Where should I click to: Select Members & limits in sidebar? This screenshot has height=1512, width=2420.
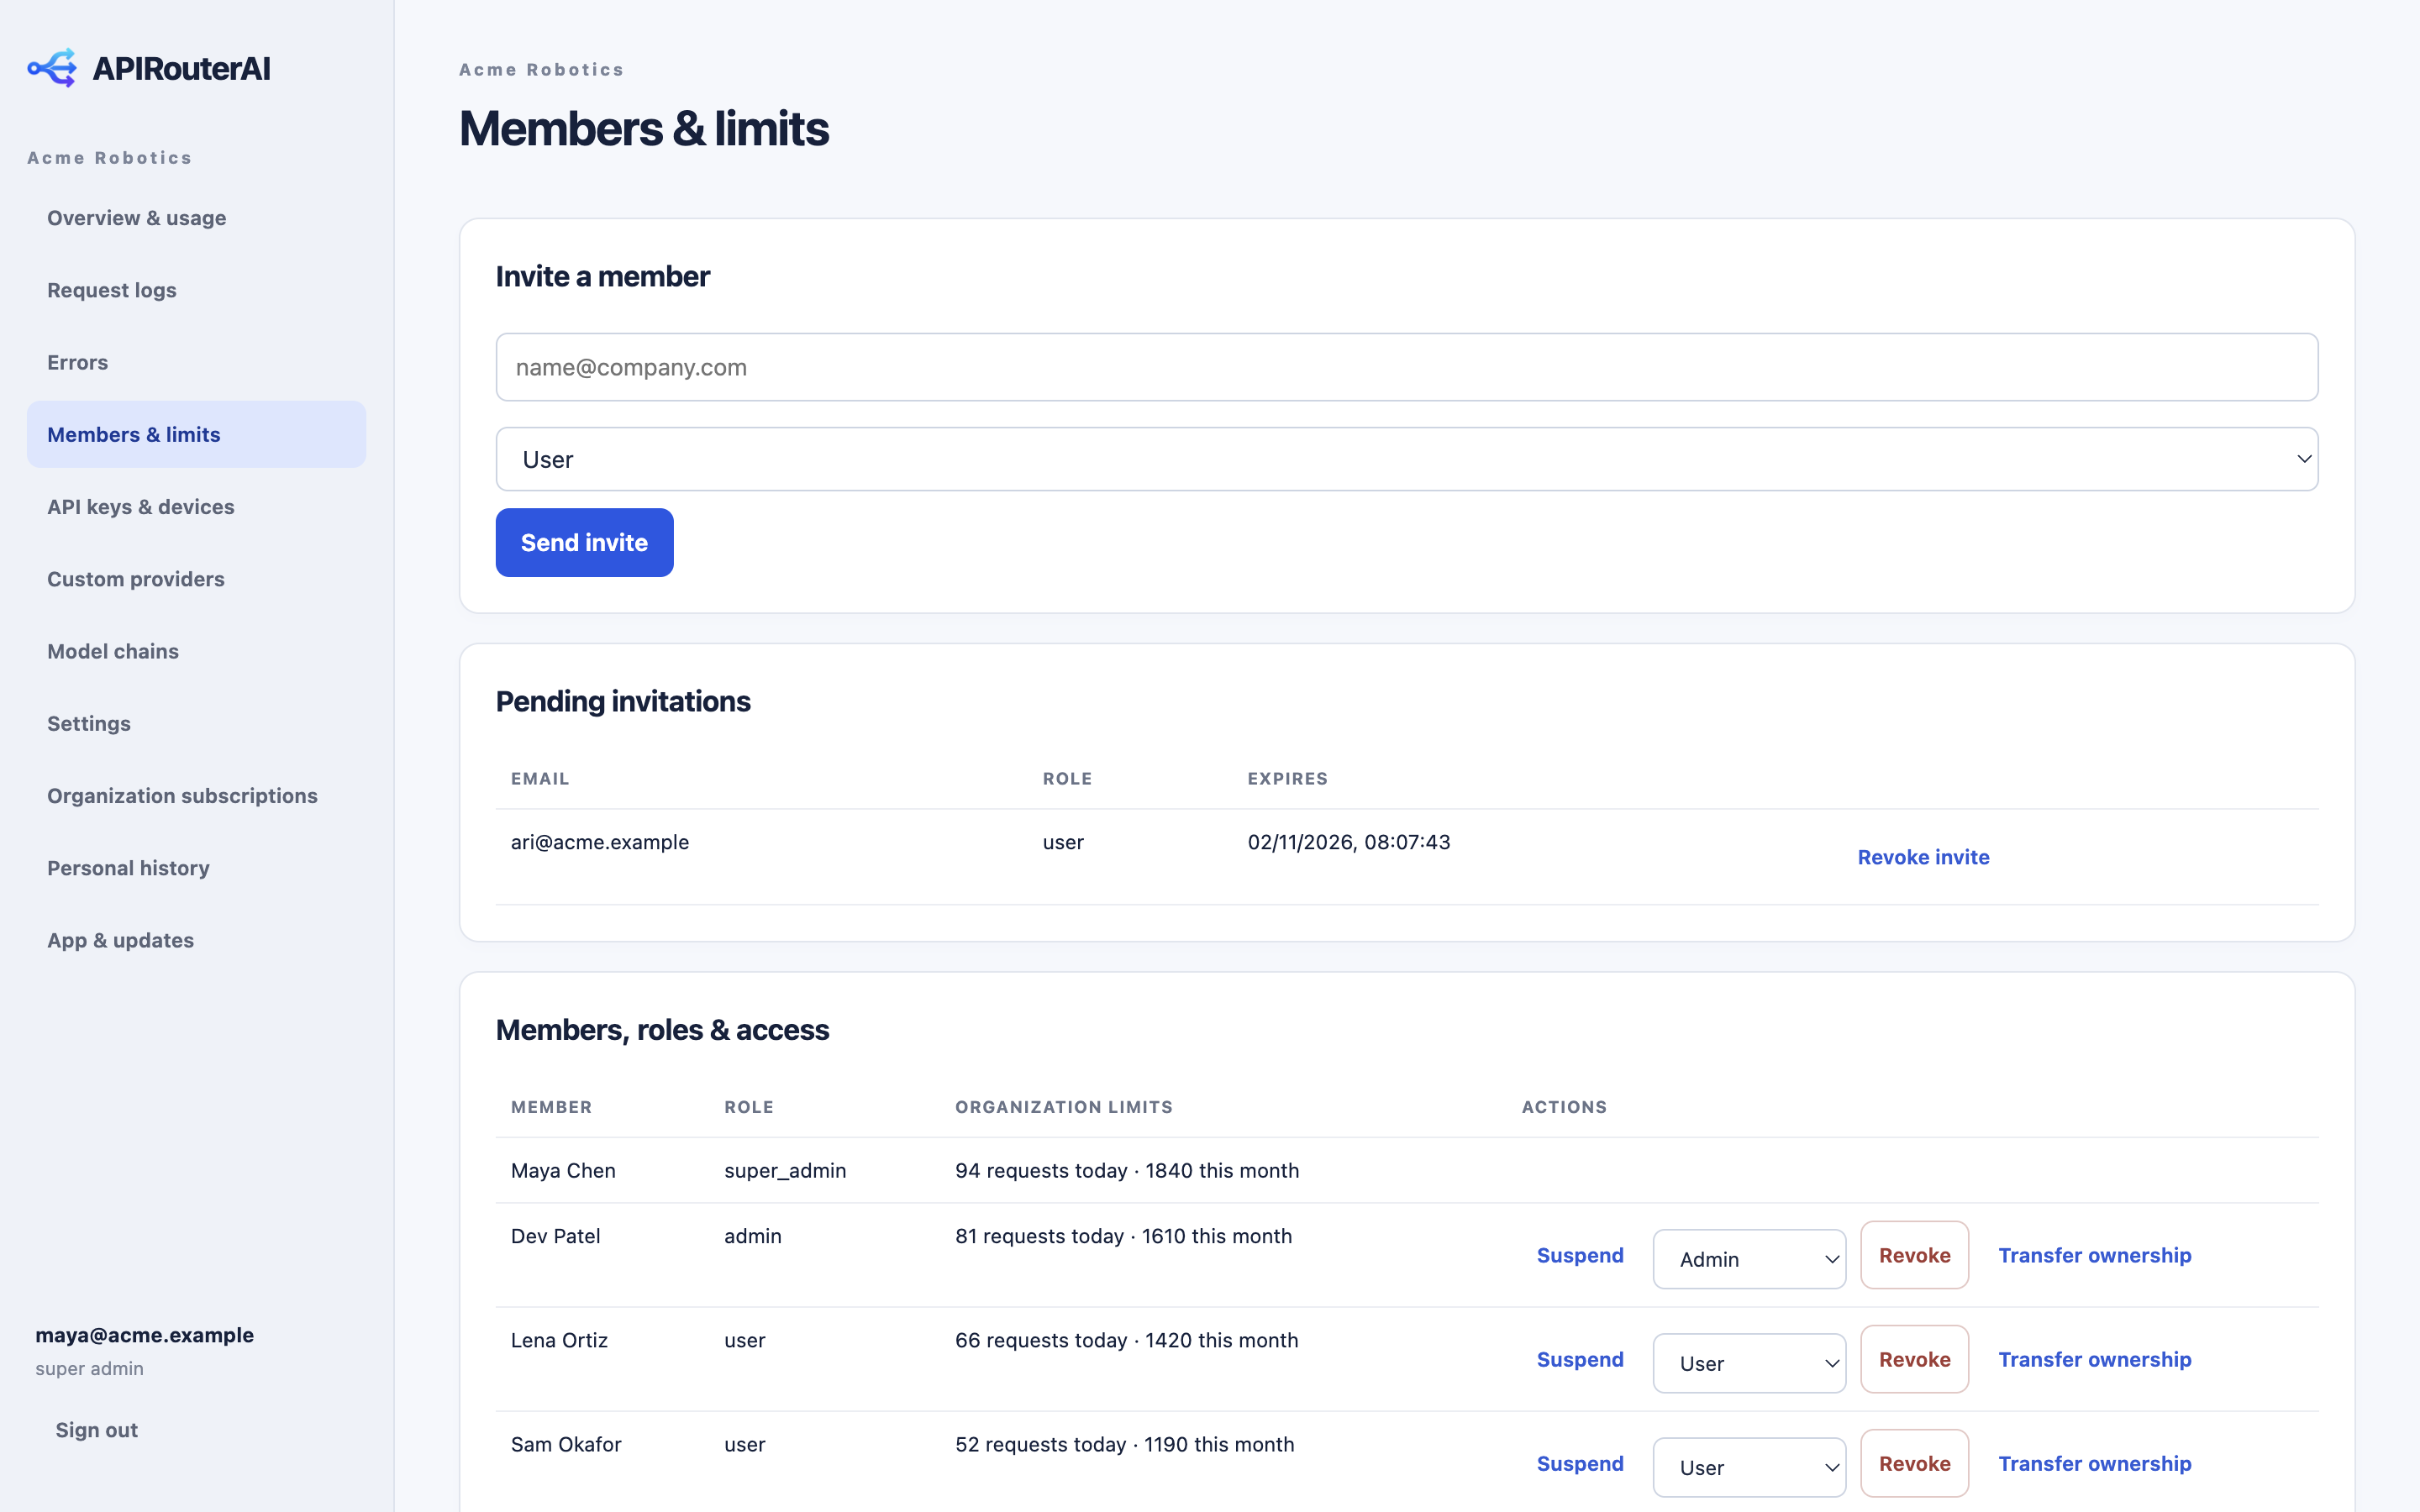point(196,434)
